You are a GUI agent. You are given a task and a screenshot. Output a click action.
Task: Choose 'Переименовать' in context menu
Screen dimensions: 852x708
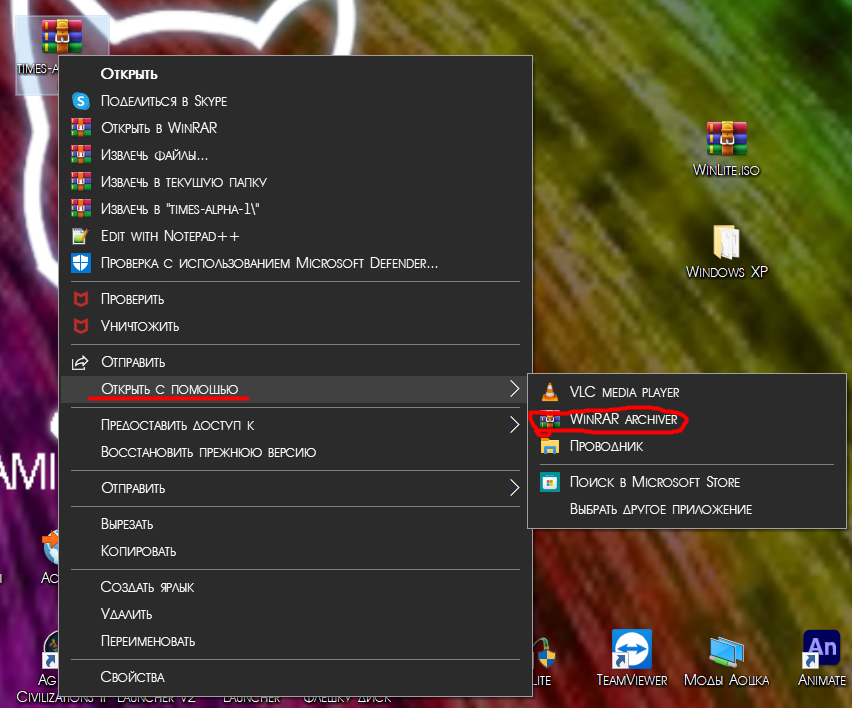click(296, 641)
